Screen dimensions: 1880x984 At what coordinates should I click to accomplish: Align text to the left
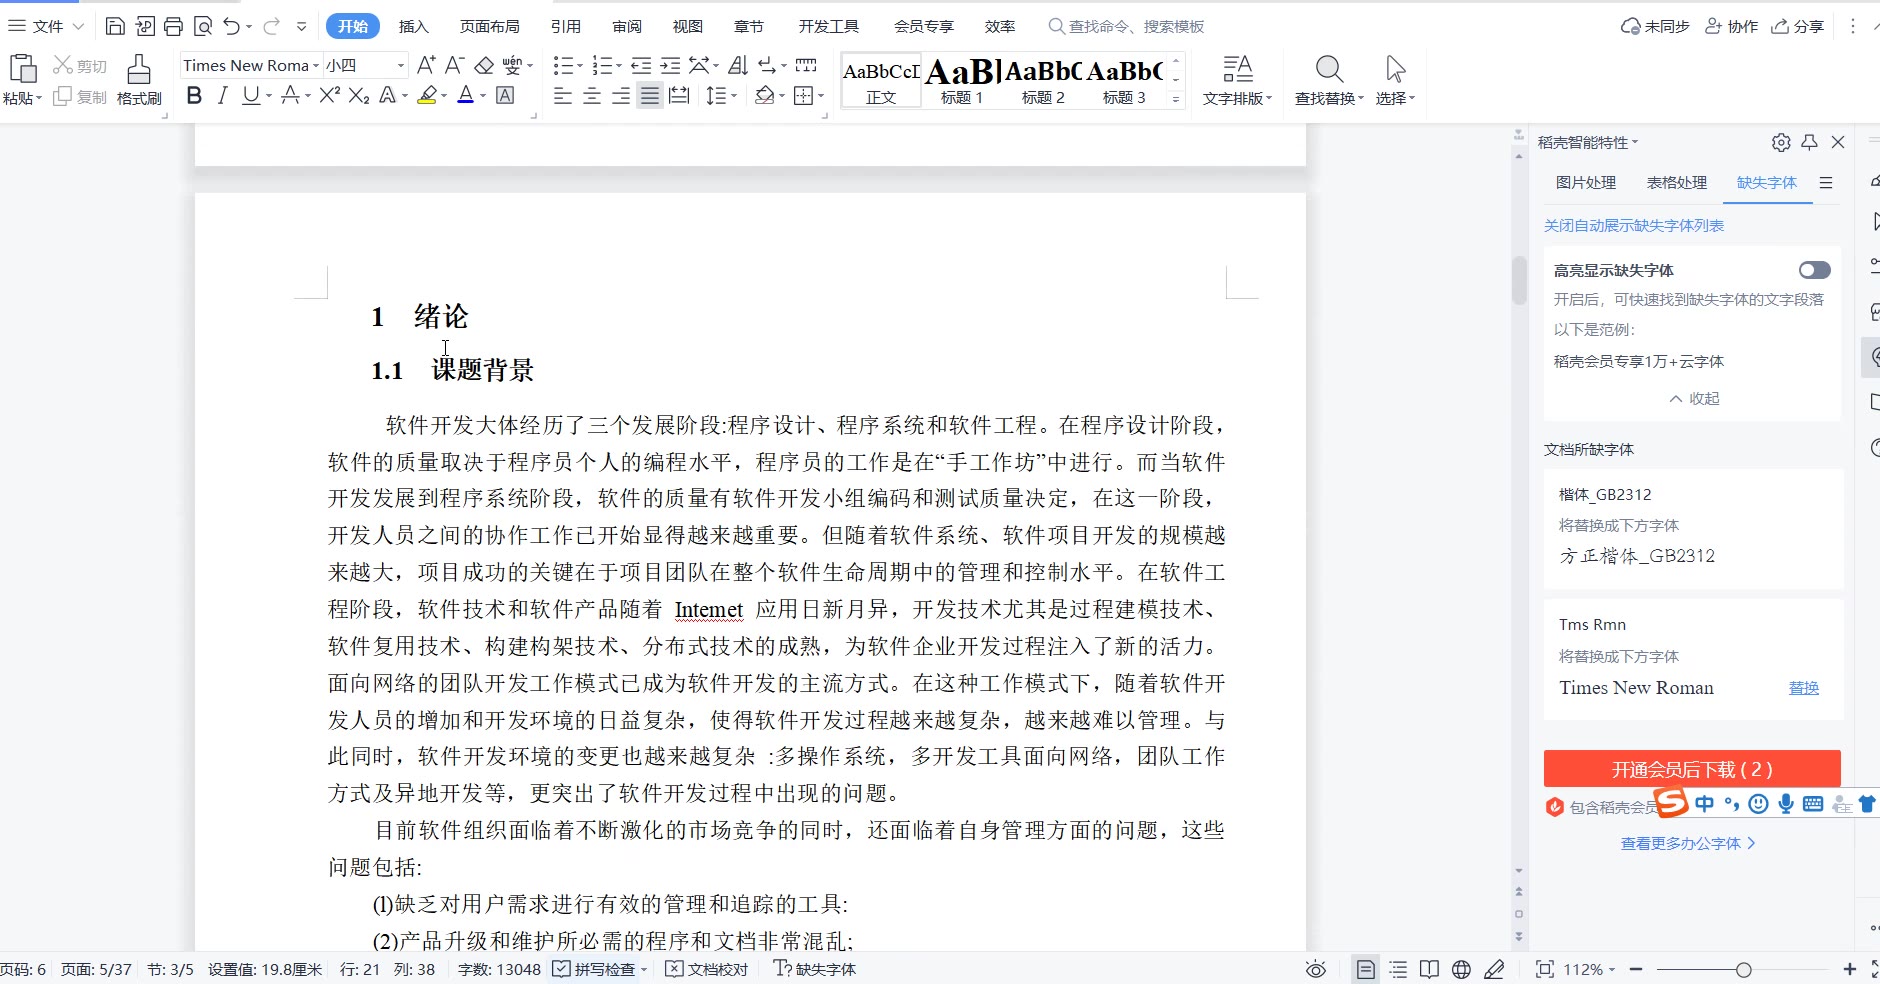point(563,96)
